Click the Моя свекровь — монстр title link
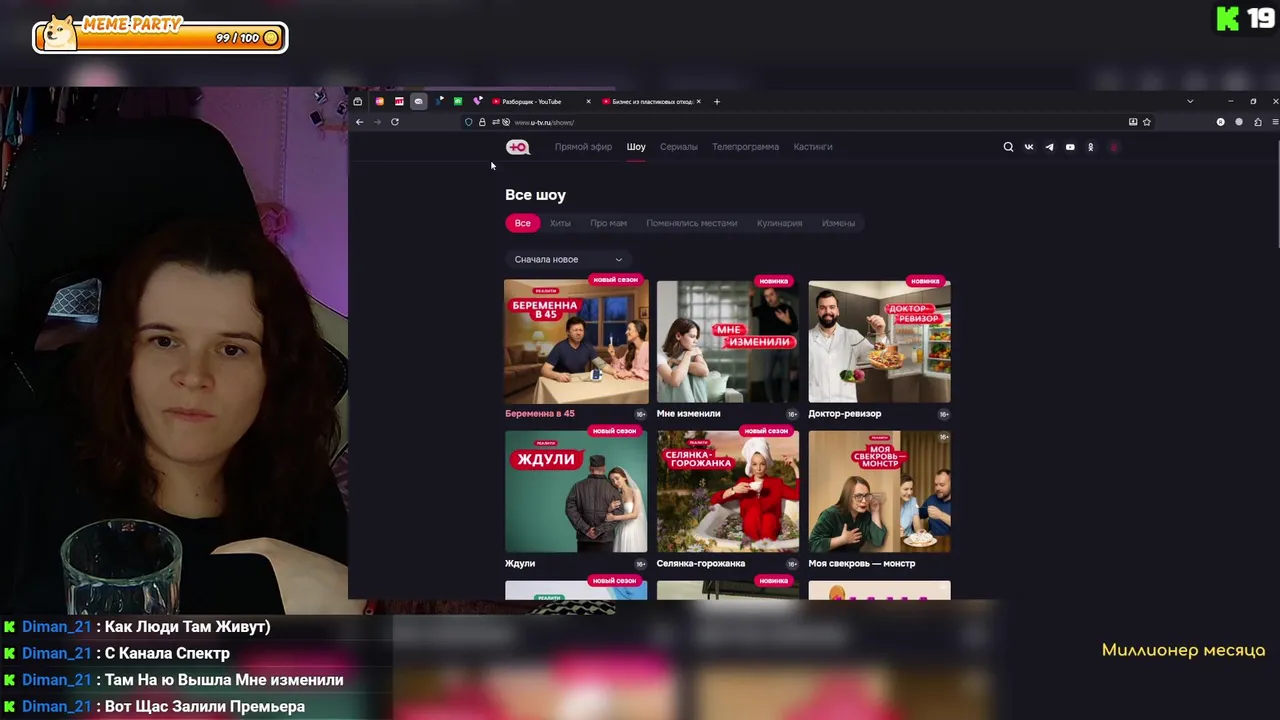 (x=862, y=563)
